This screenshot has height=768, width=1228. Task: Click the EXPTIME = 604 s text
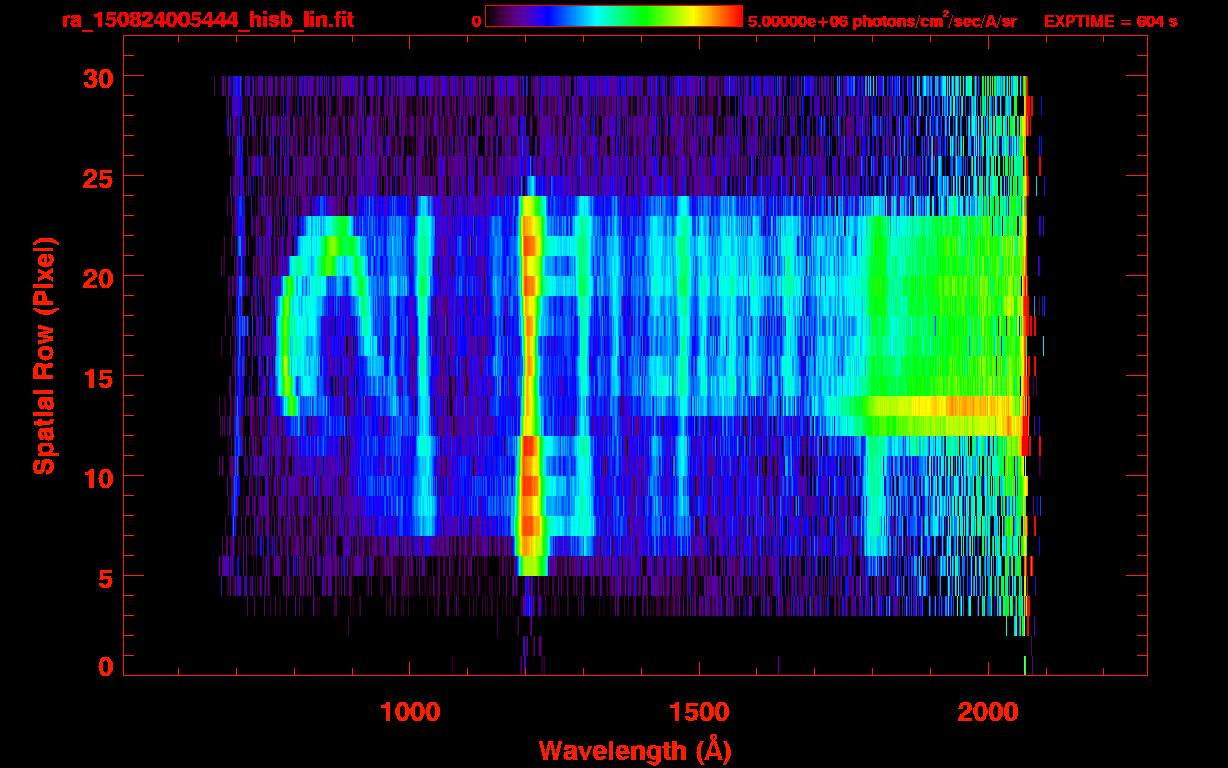coord(1110,21)
